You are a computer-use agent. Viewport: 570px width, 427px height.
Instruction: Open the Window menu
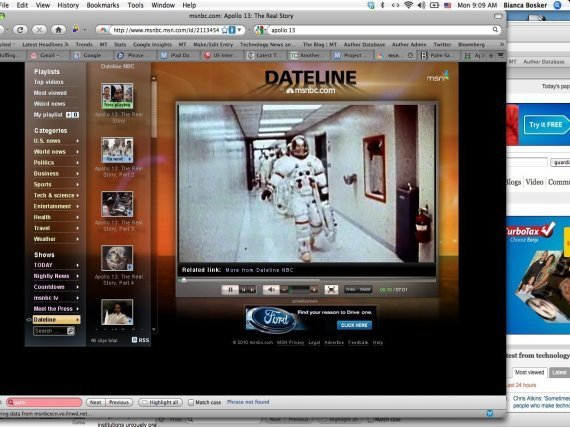pos(163,5)
